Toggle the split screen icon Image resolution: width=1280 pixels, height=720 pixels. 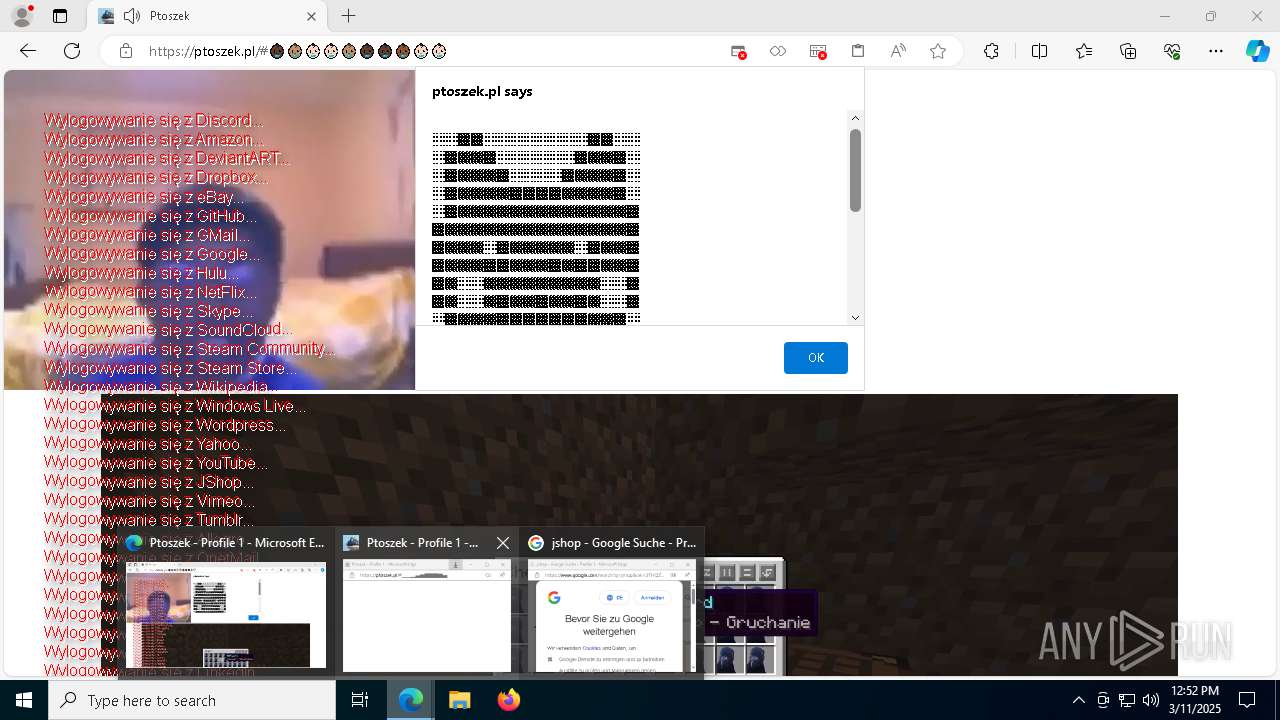pos(1039,51)
